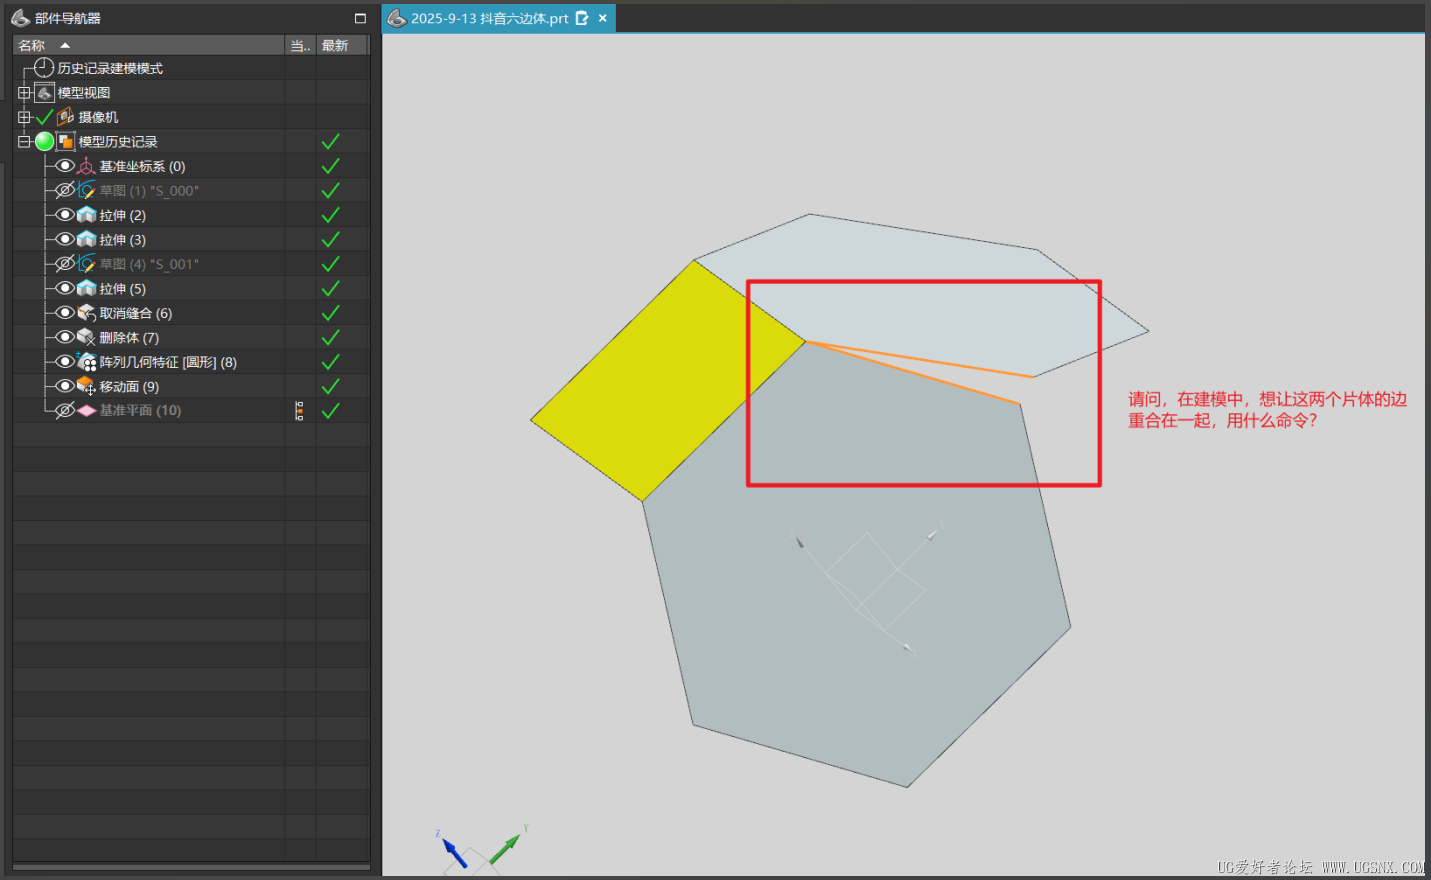Viewport: 1431px width, 880px height.
Task: Click the 摄像机 camera icon
Action: 66,117
